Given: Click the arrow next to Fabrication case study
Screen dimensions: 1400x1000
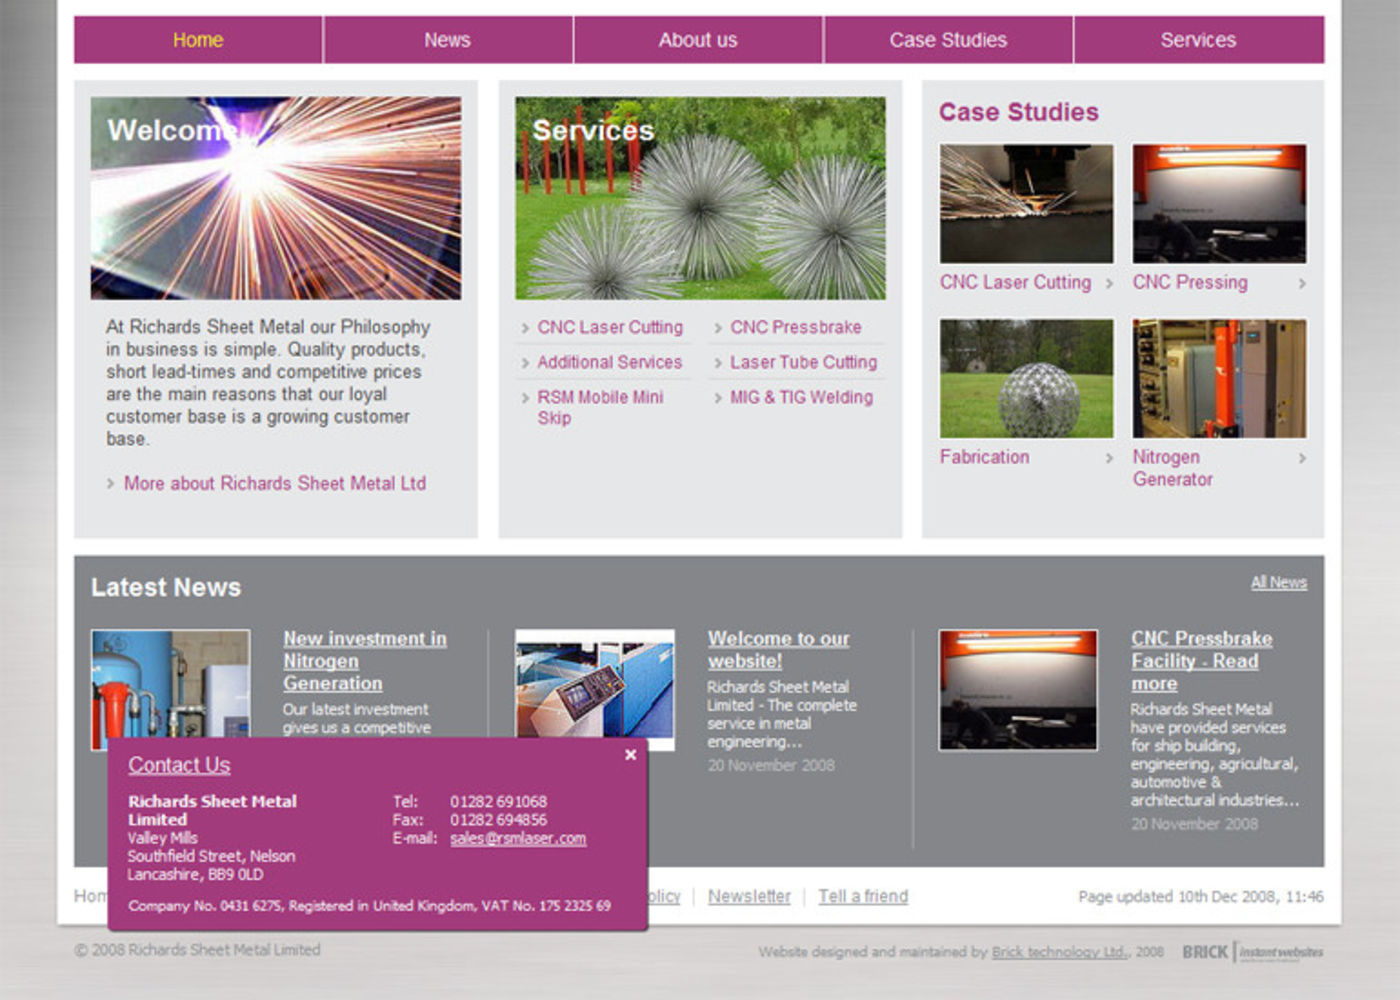Looking at the screenshot, I should [1110, 457].
